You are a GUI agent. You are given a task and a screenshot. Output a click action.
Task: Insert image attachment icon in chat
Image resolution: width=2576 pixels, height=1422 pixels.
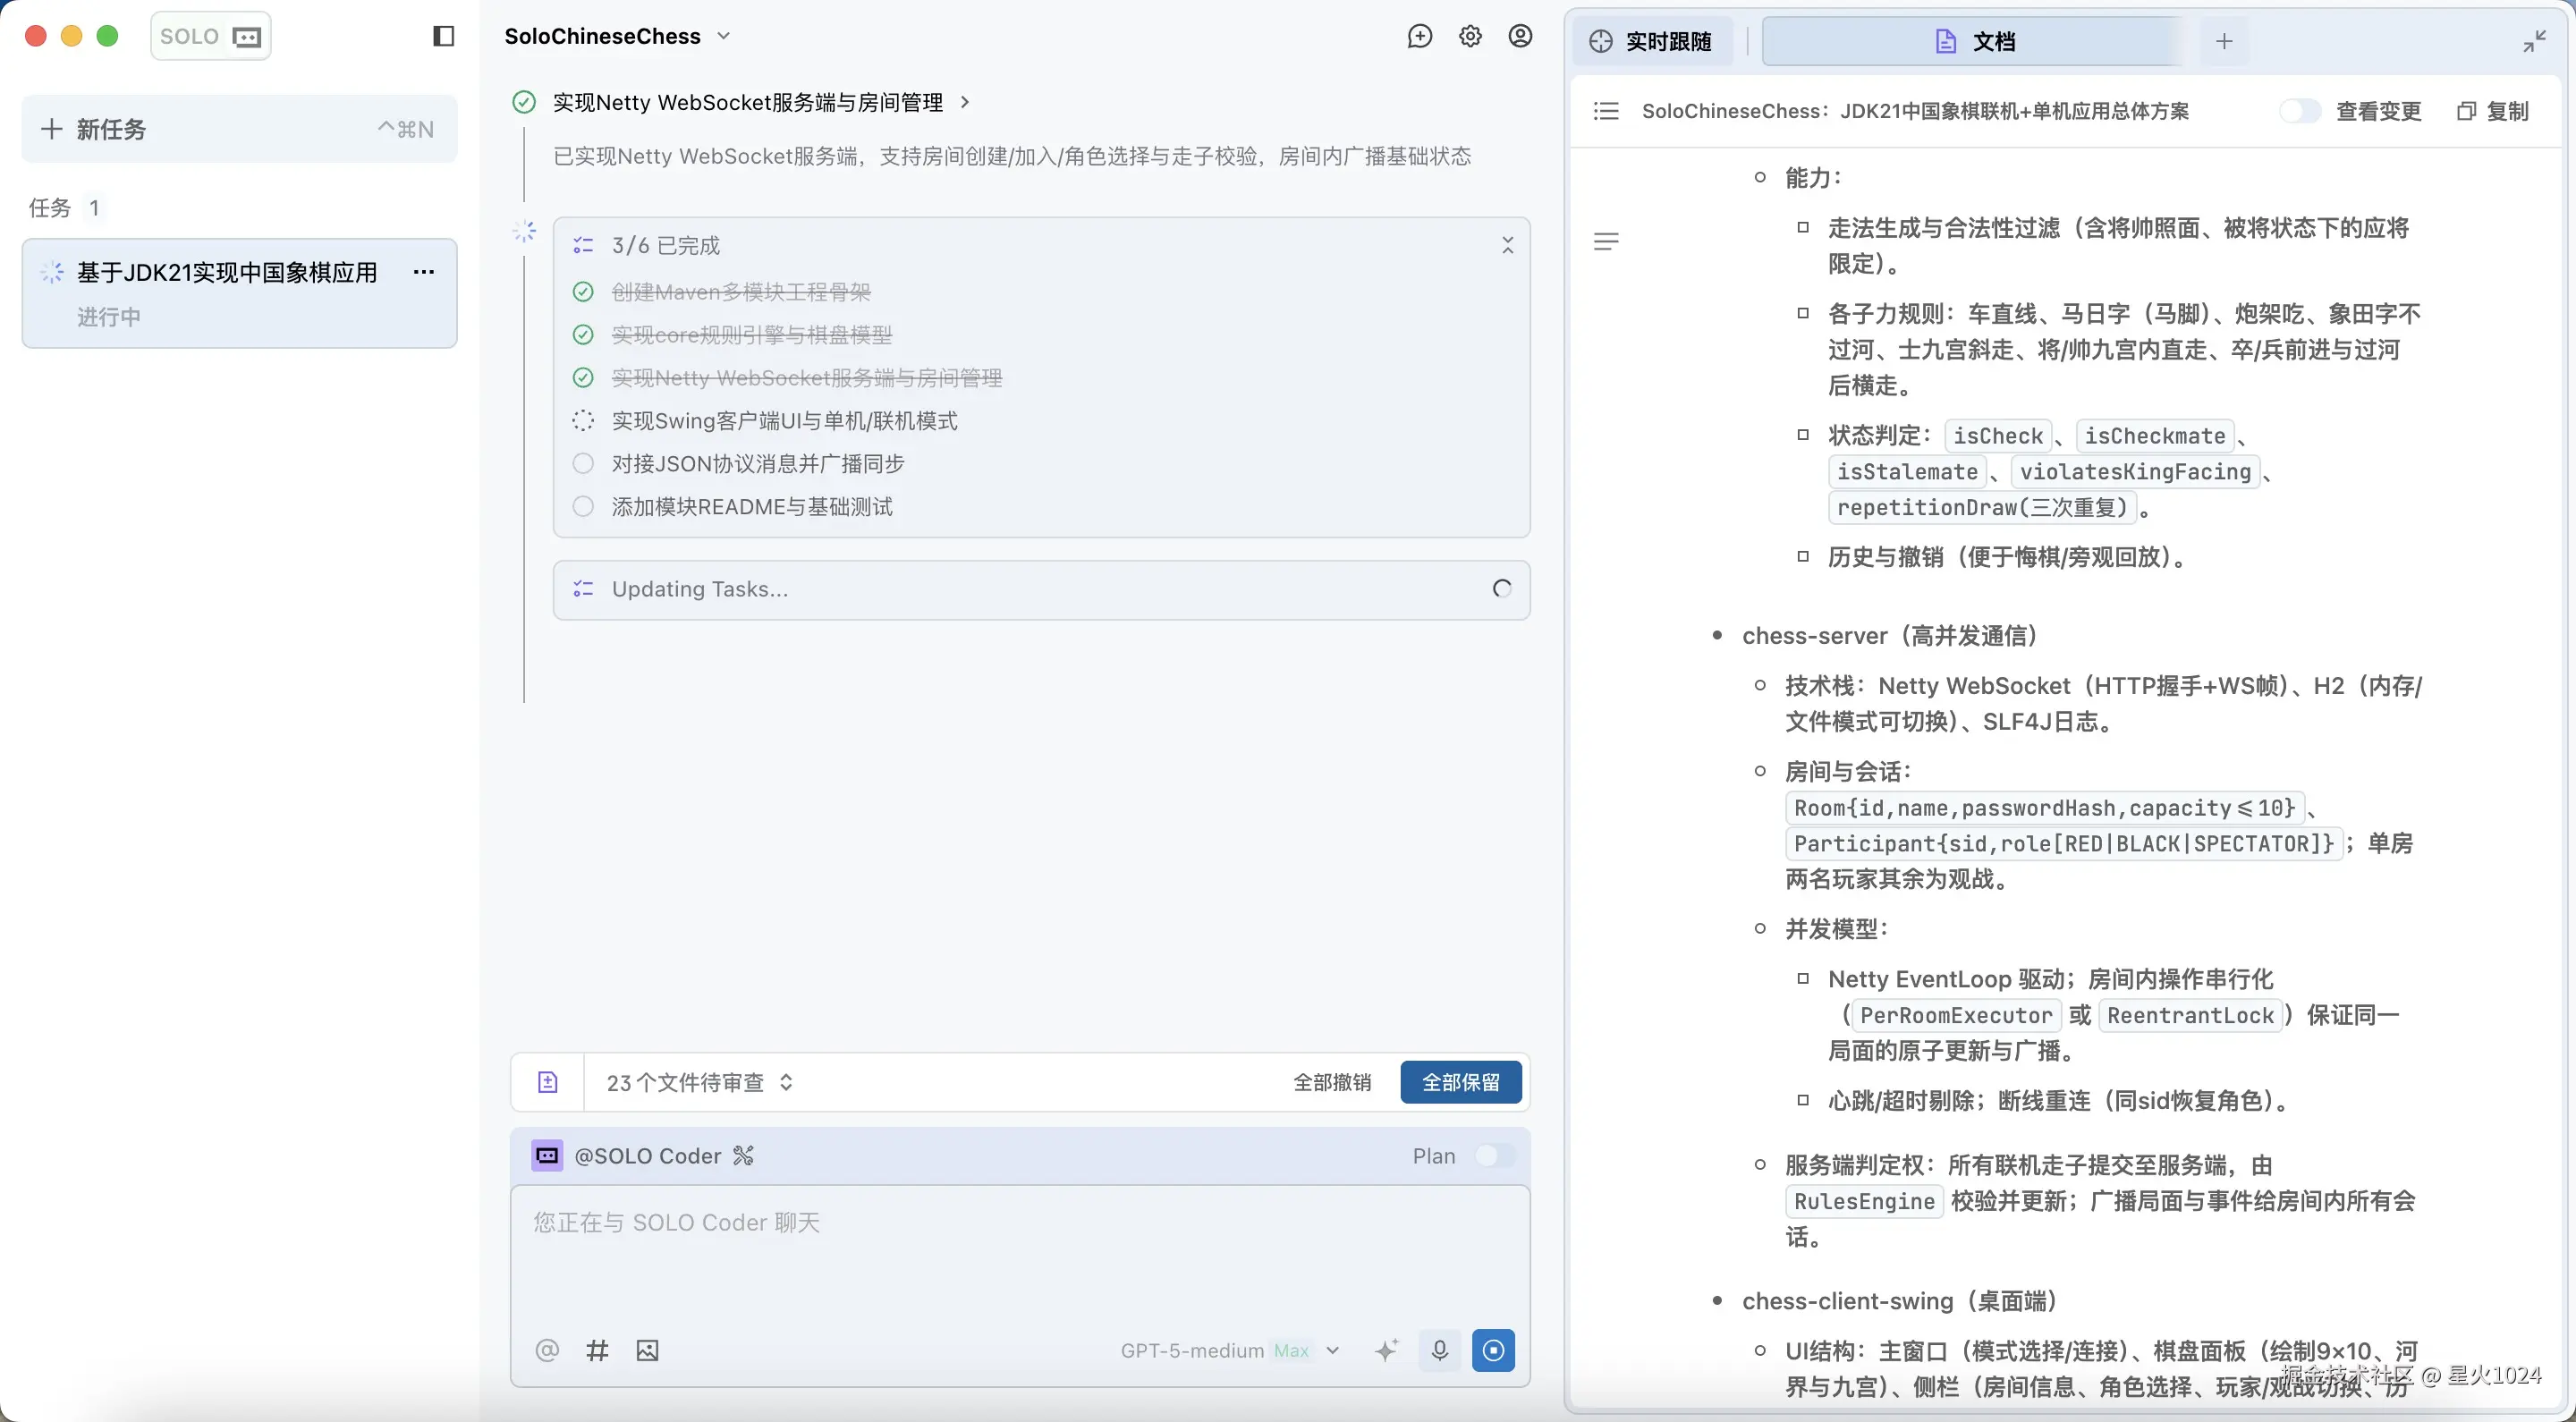pyautogui.click(x=647, y=1350)
